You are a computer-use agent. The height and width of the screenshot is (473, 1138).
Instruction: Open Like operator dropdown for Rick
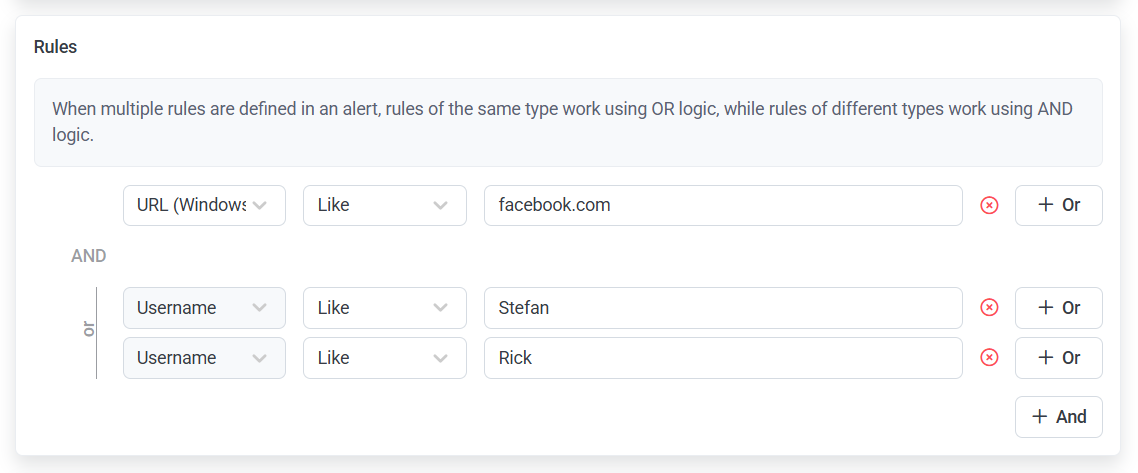[x=384, y=358]
